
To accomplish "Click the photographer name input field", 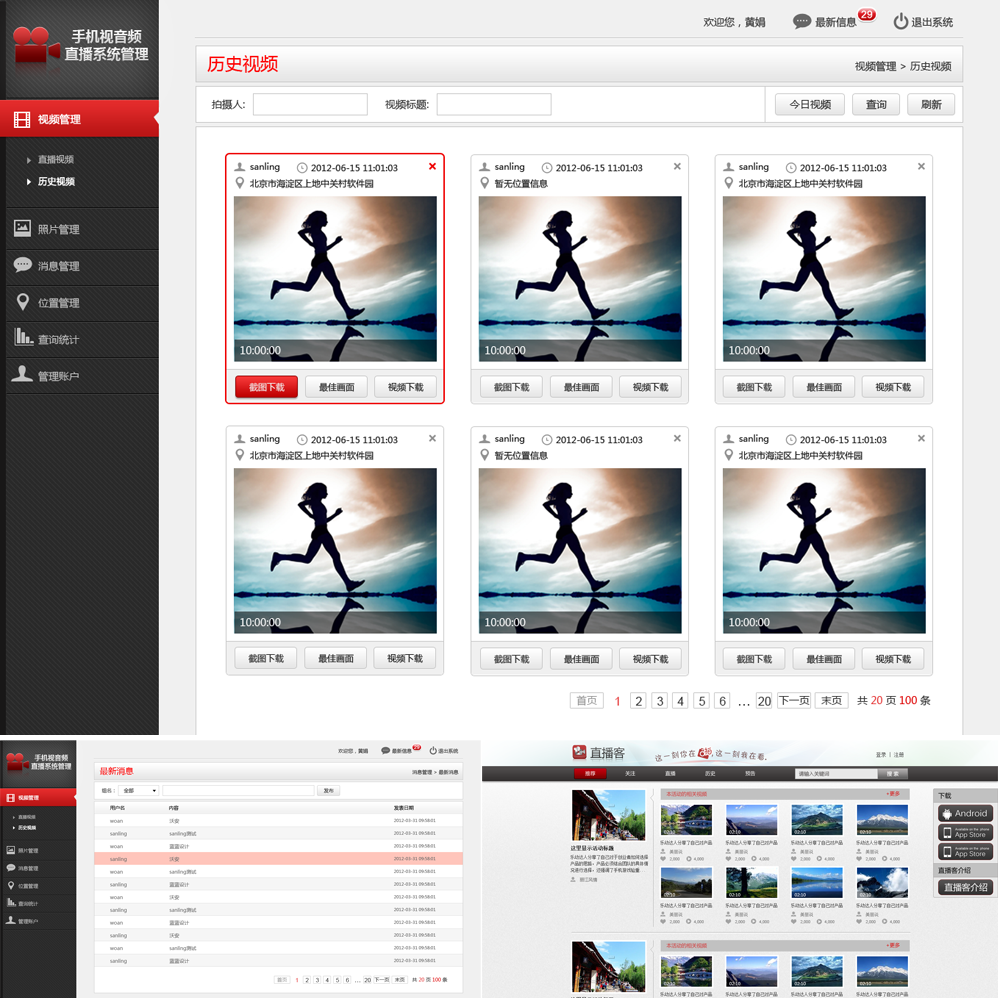I will (x=310, y=105).
